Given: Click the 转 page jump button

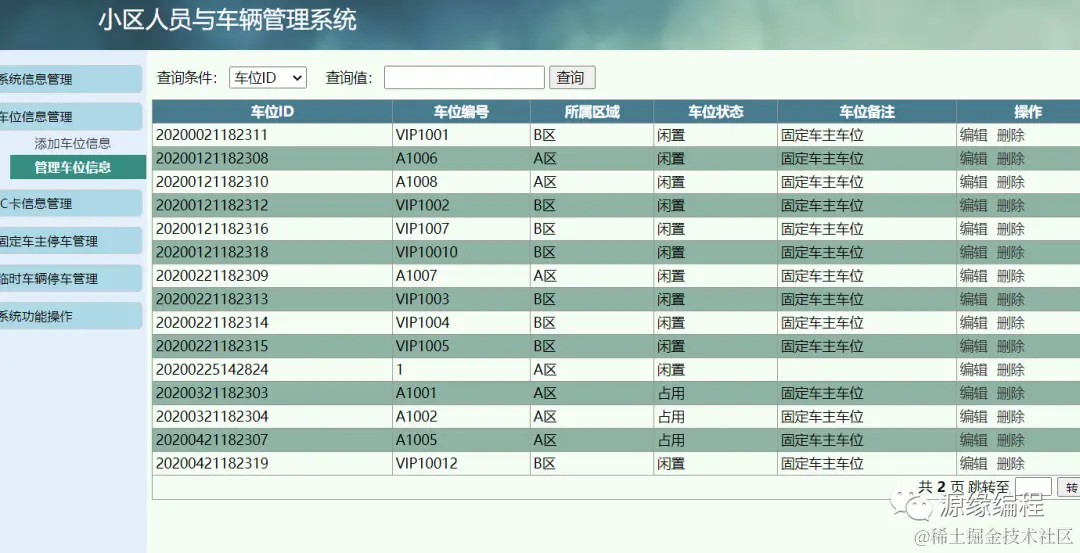Looking at the screenshot, I should coord(1069,487).
